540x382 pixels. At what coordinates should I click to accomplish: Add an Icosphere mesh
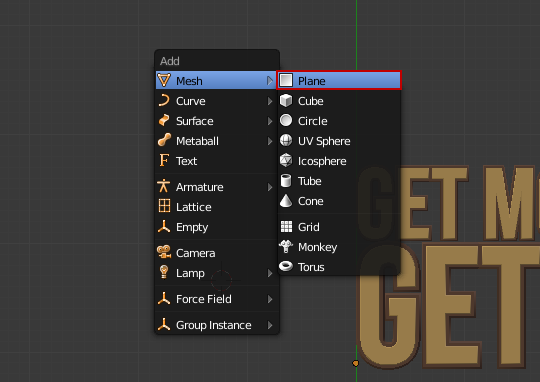click(339, 161)
